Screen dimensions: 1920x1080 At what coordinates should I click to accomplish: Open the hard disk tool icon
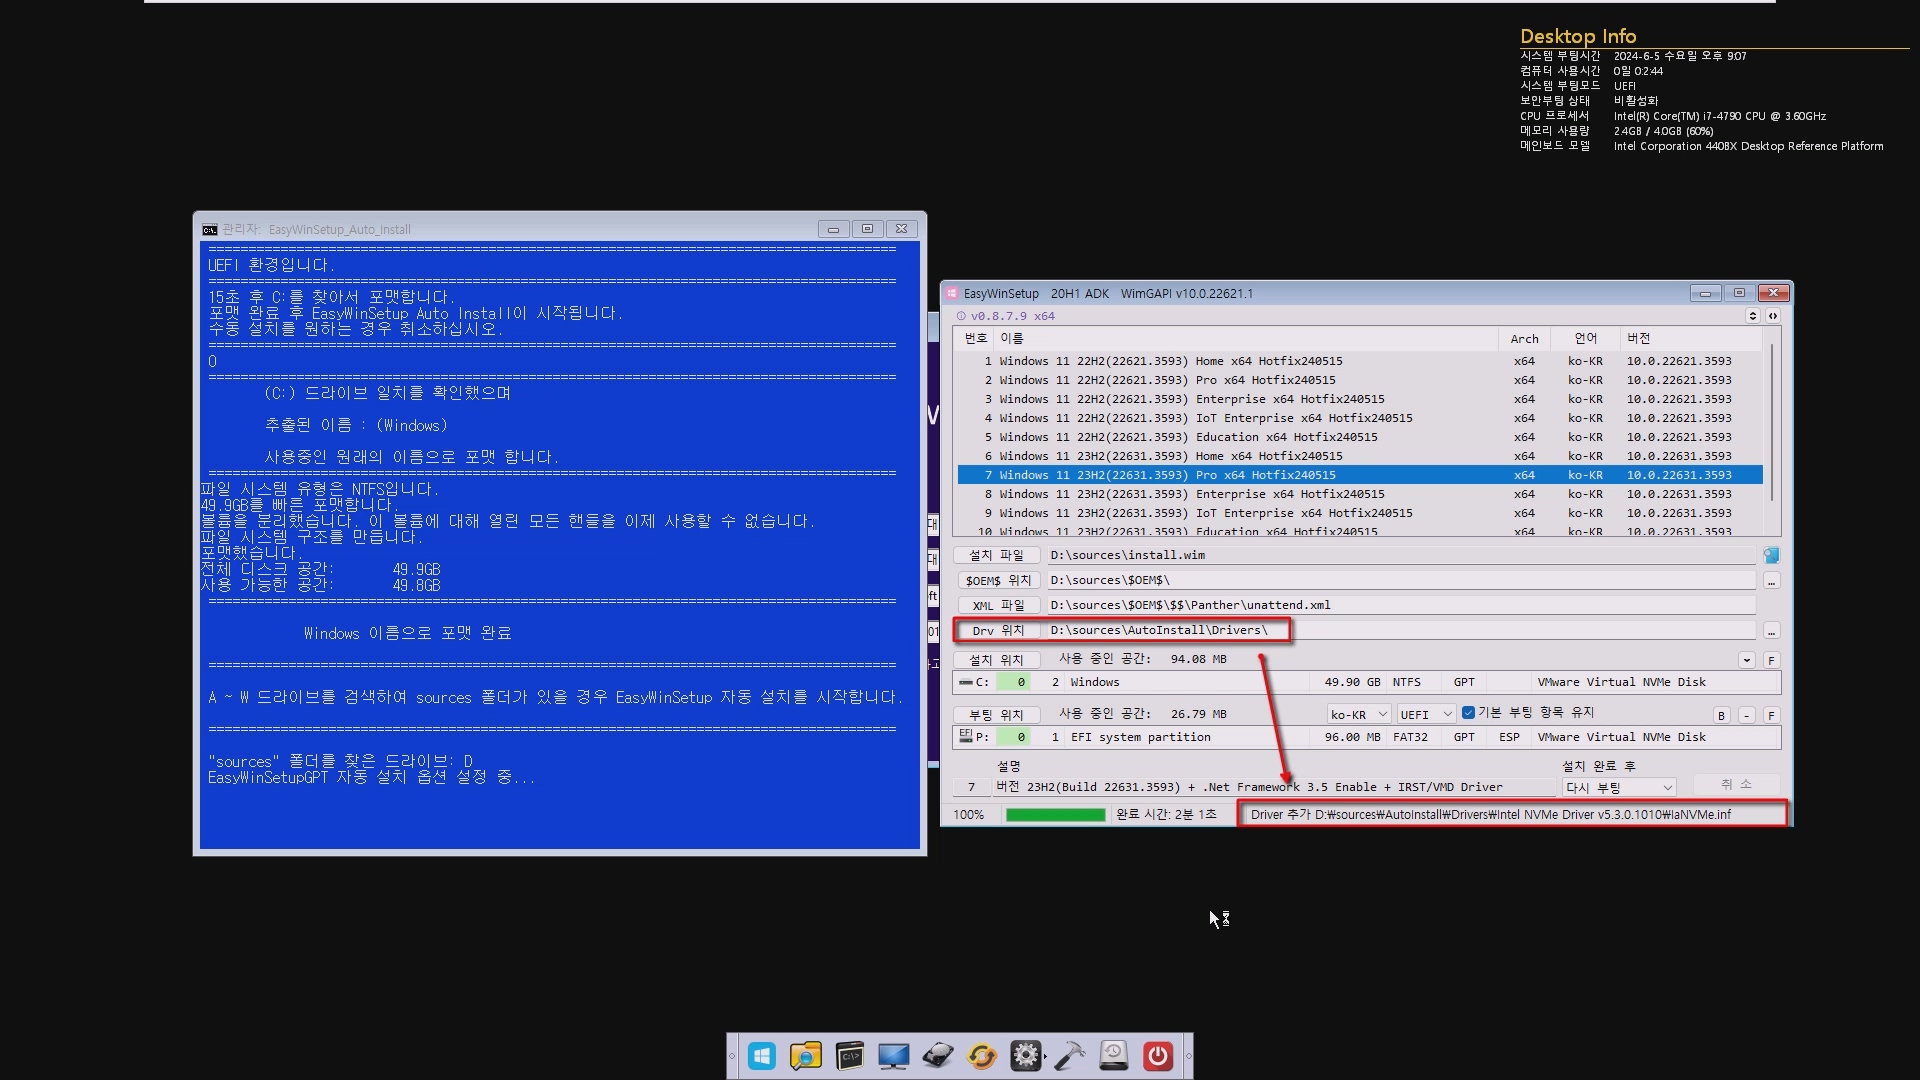tap(937, 1056)
